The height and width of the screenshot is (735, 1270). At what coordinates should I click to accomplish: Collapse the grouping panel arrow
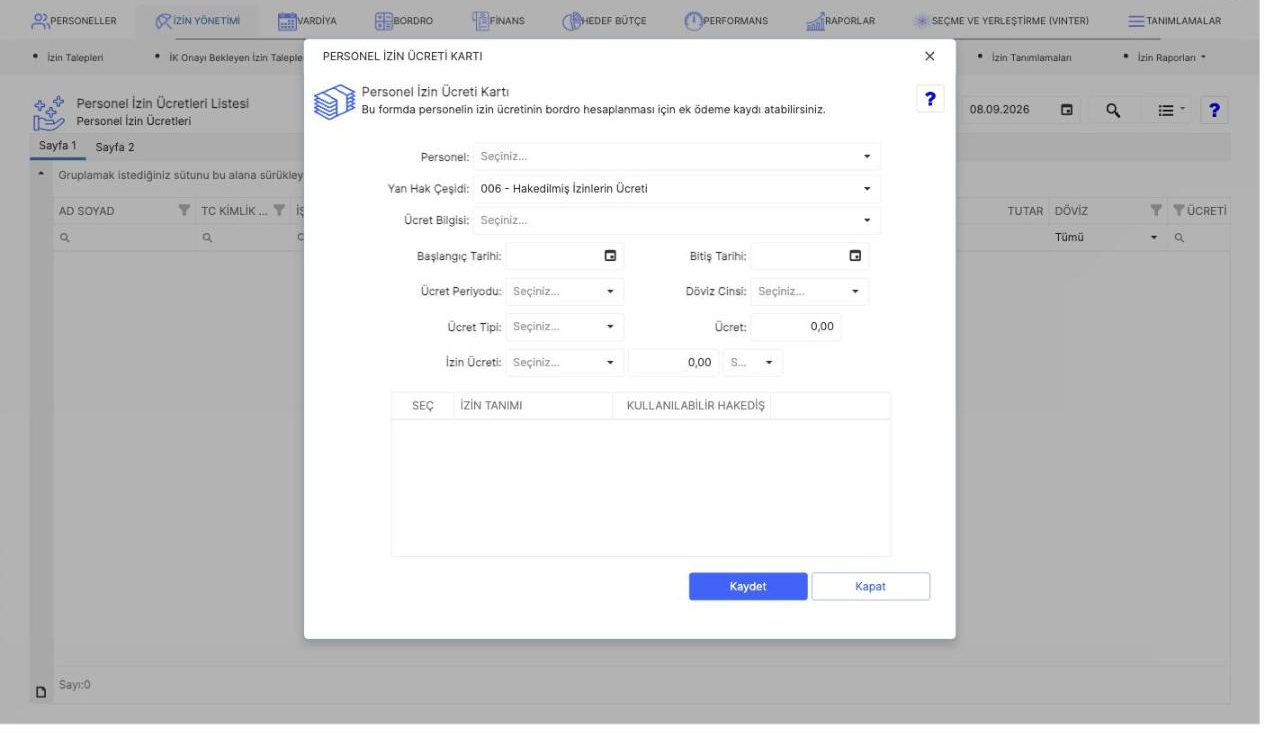40,176
